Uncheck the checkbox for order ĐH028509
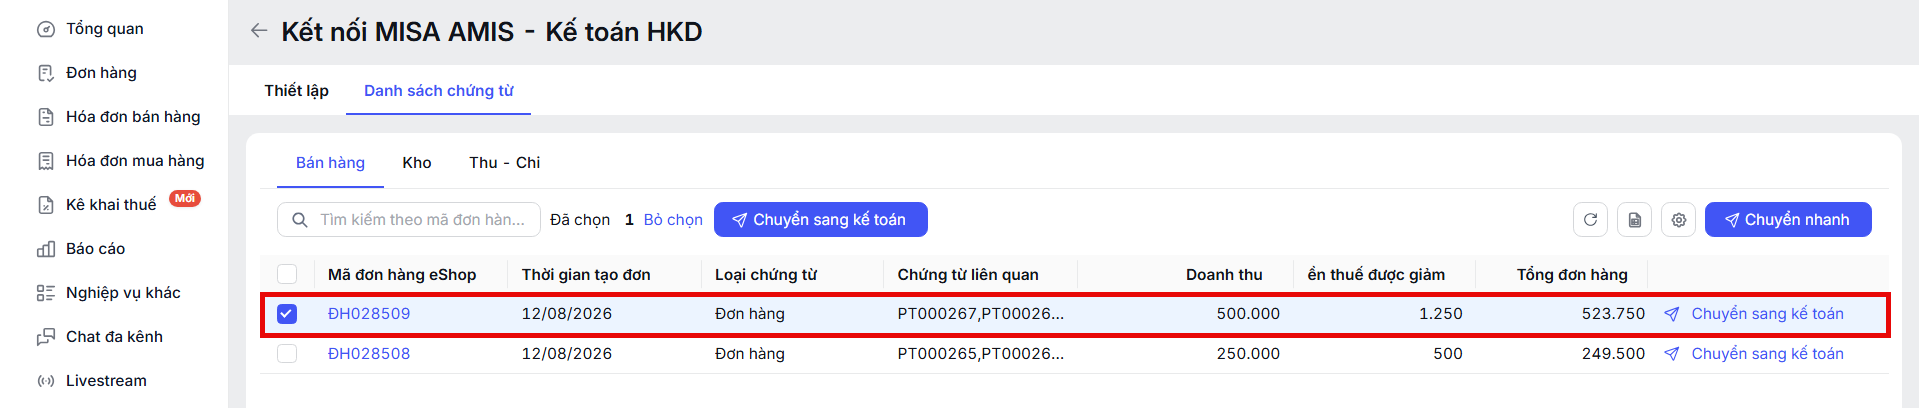This screenshot has height=408, width=1919. [287, 314]
